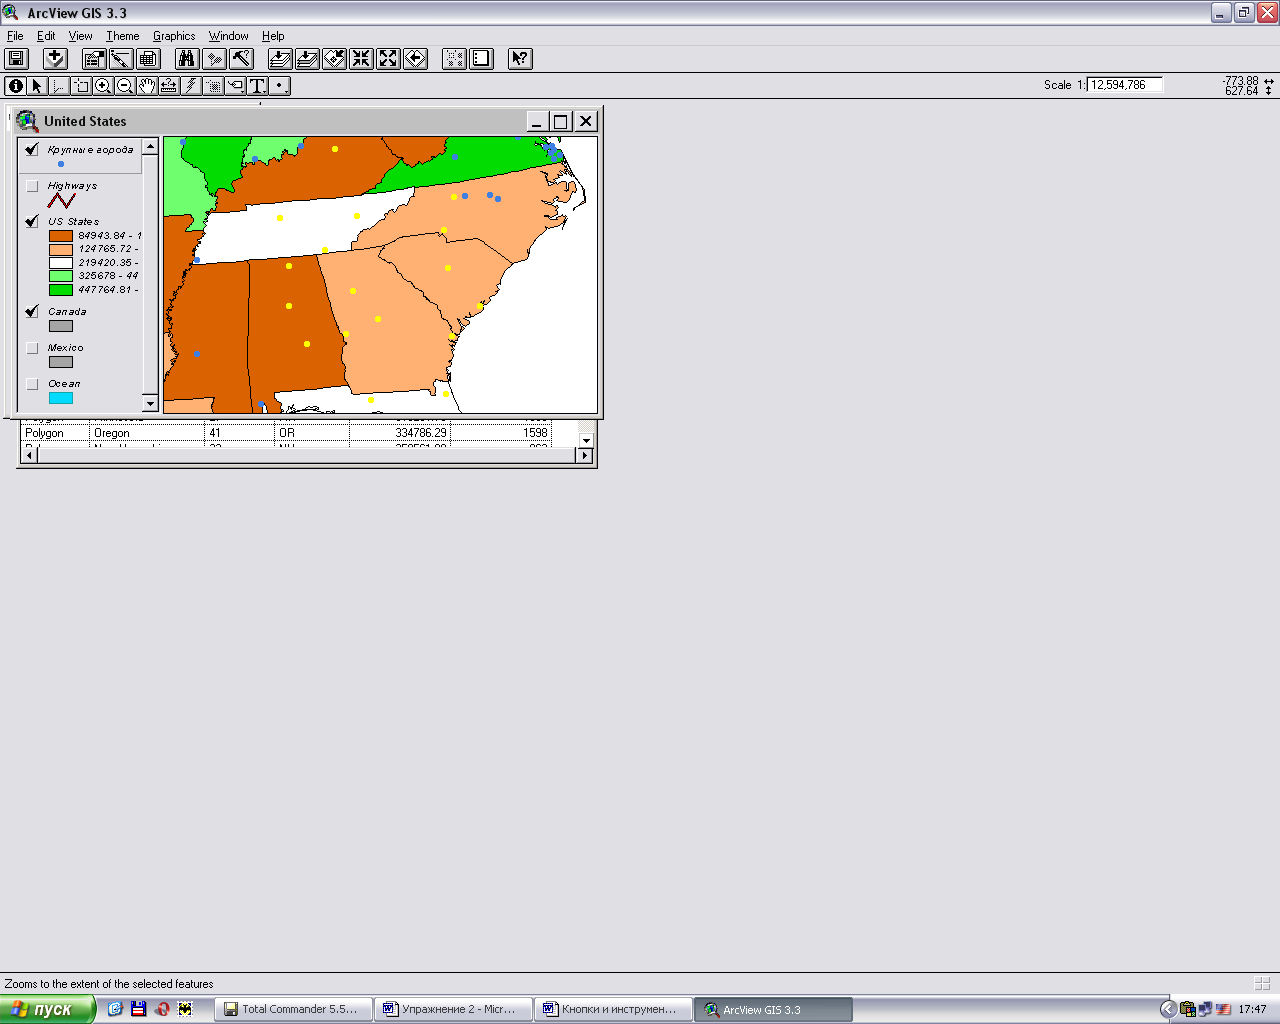Uncheck the US States theme
This screenshot has height=1024, width=1280.
pyautogui.click(x=32, y=222)
